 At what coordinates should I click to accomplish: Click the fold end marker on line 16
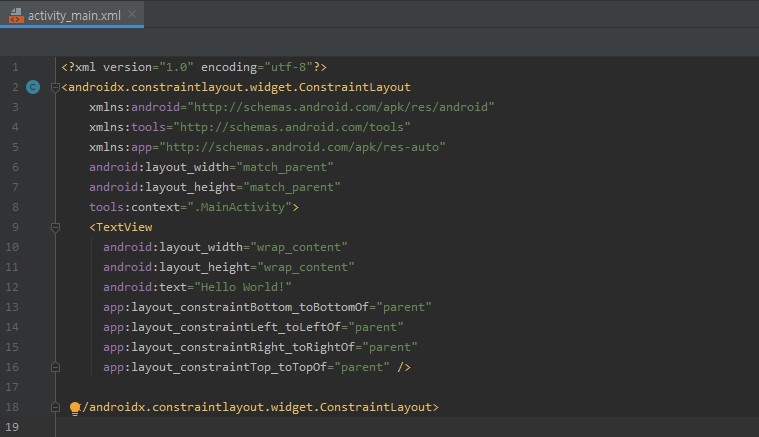click(56, 367)
